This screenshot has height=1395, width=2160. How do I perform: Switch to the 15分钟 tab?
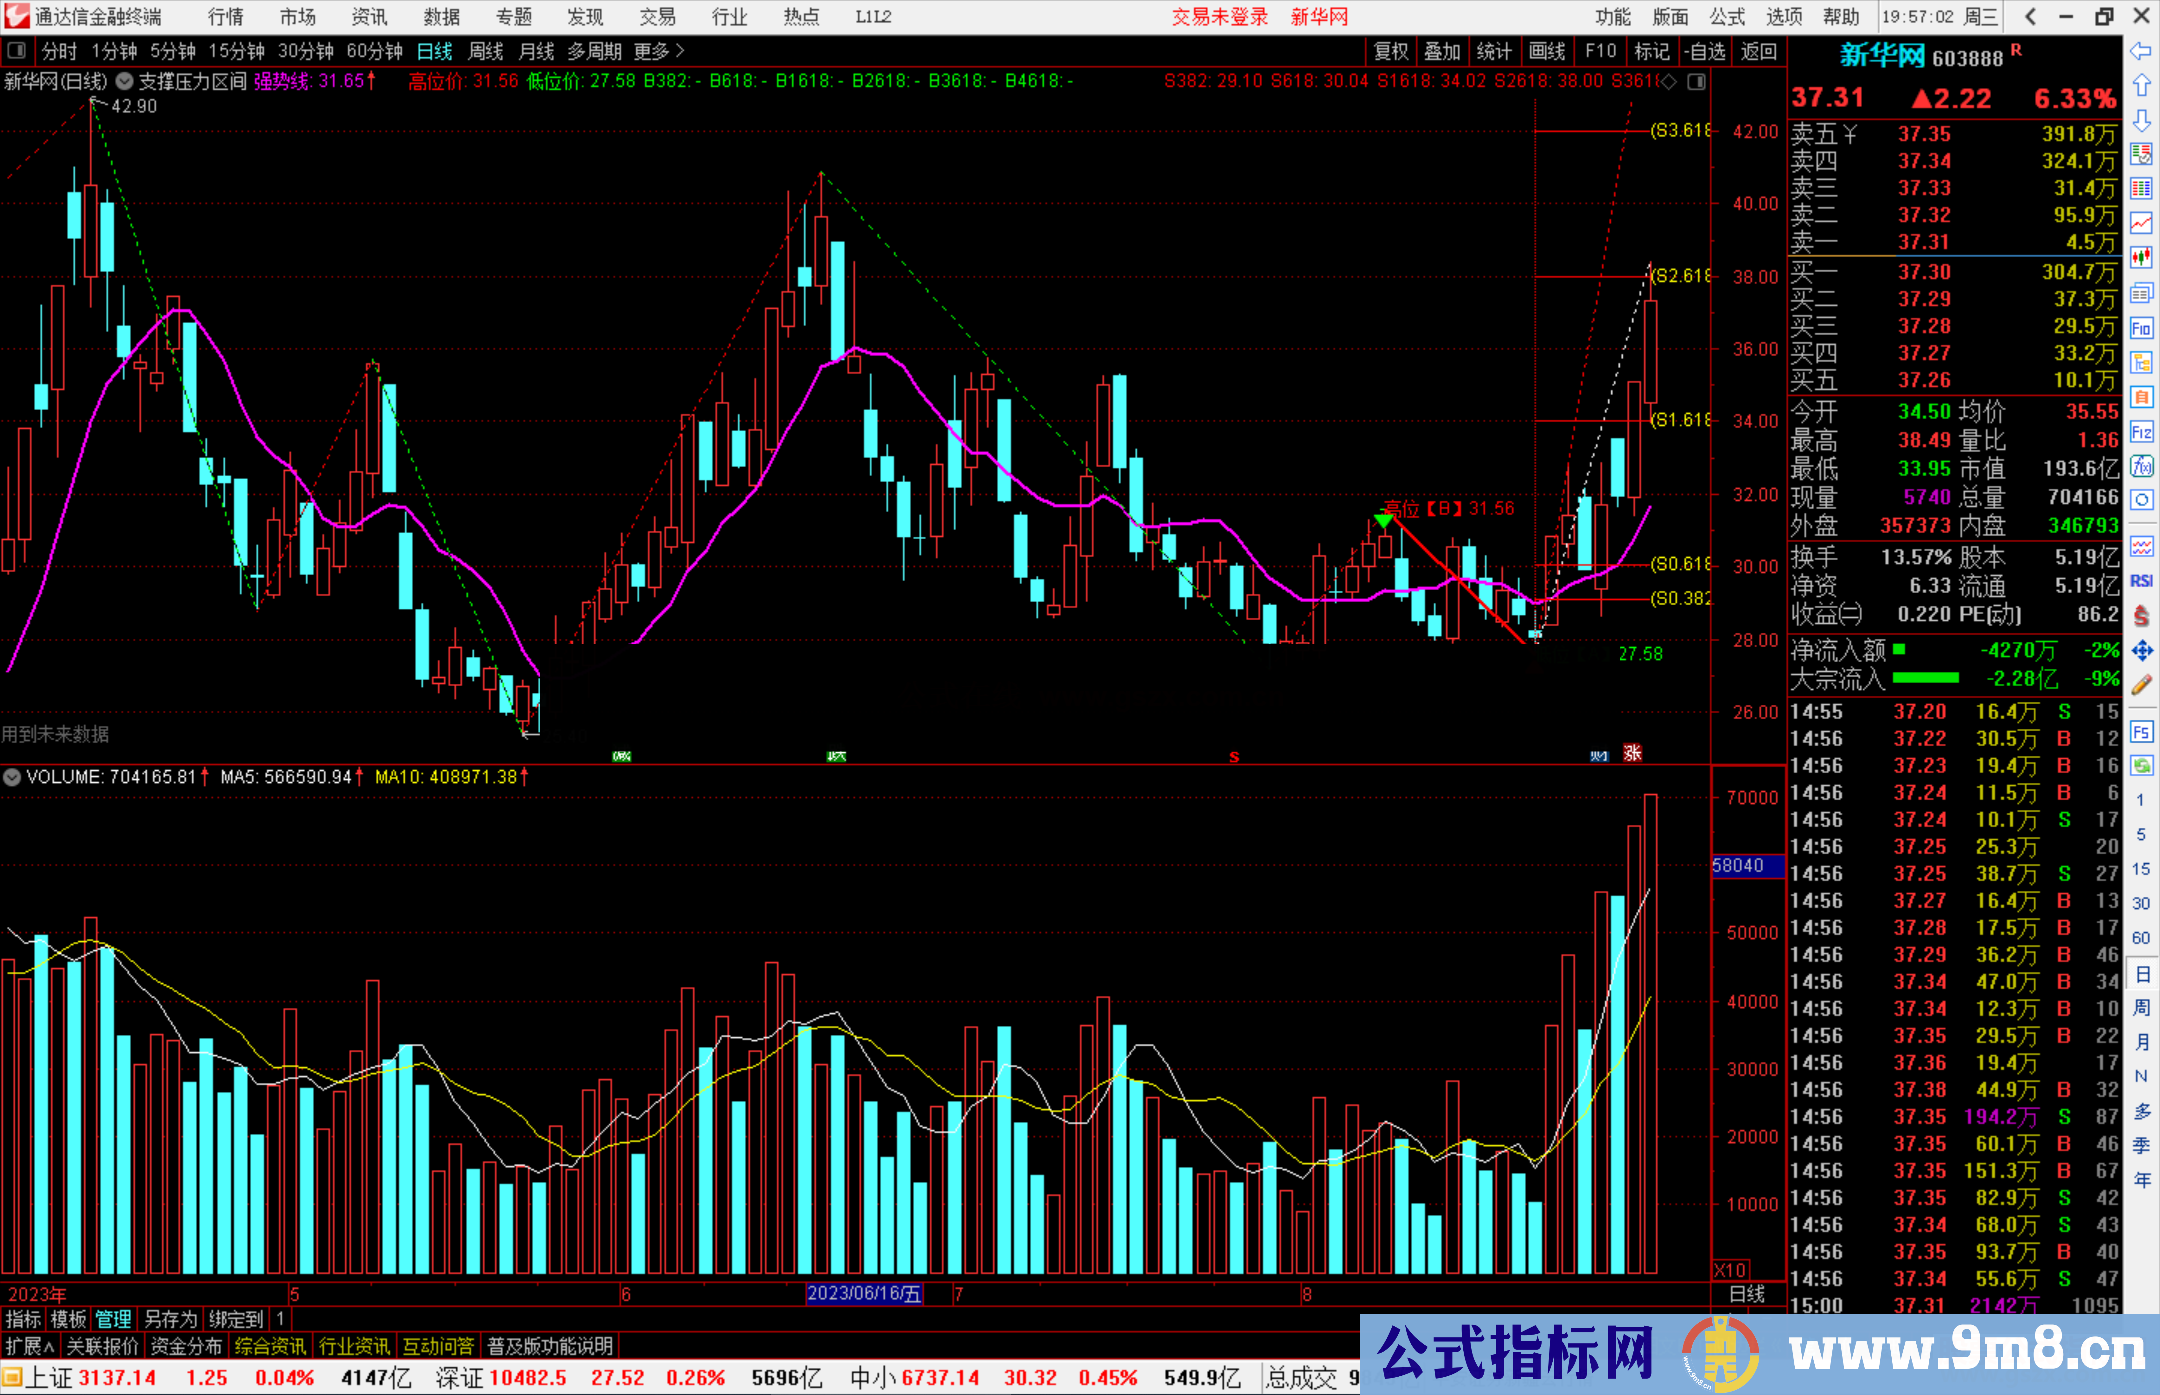pyautogui.click(x=236, y=51)
